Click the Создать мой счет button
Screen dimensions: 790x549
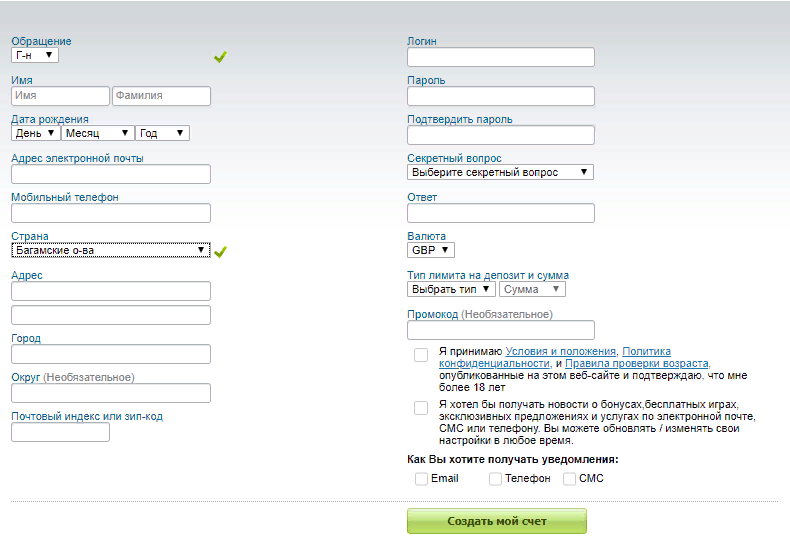[496, 521]
